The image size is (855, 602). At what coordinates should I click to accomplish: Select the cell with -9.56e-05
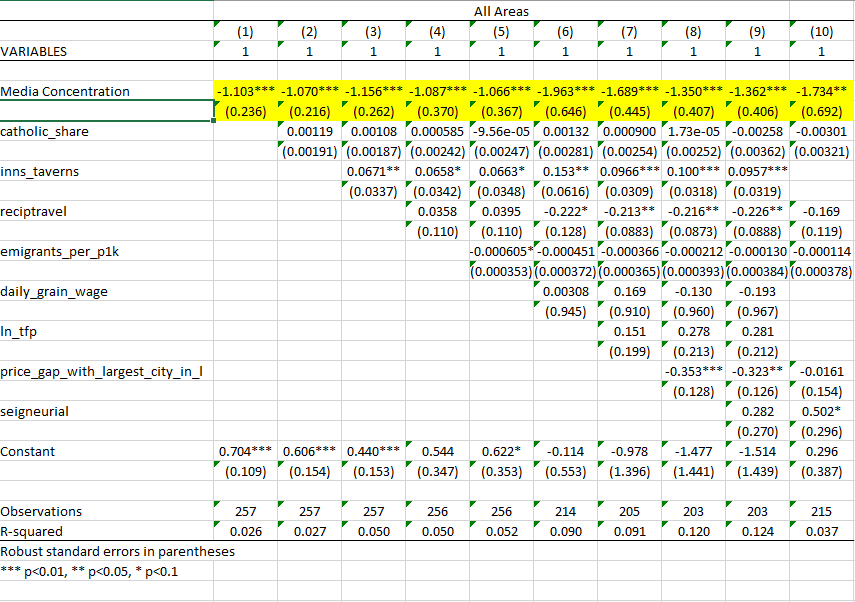[502, 131]
